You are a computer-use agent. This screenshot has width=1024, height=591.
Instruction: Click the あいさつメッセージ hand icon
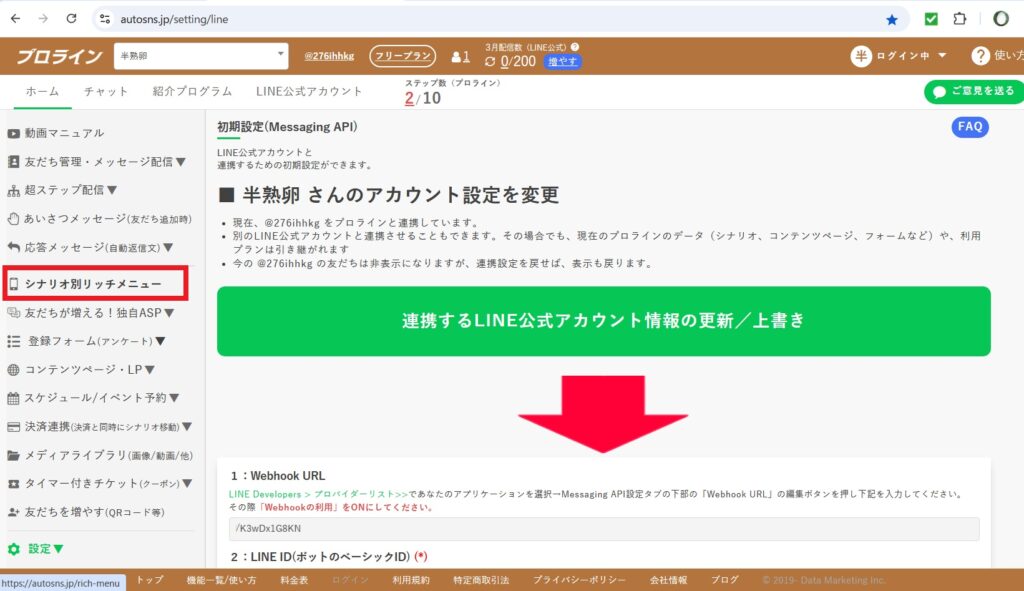(x=13, y=219)
